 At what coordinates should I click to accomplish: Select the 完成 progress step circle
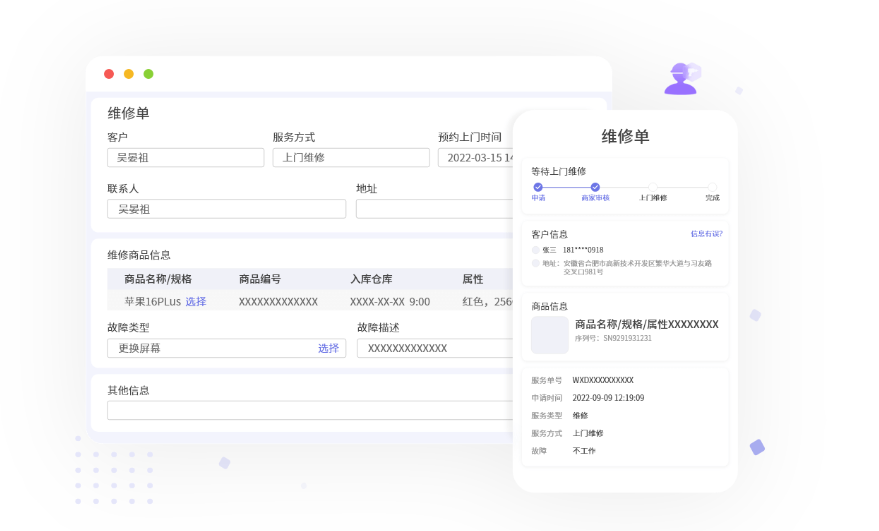tap(711, 187)
